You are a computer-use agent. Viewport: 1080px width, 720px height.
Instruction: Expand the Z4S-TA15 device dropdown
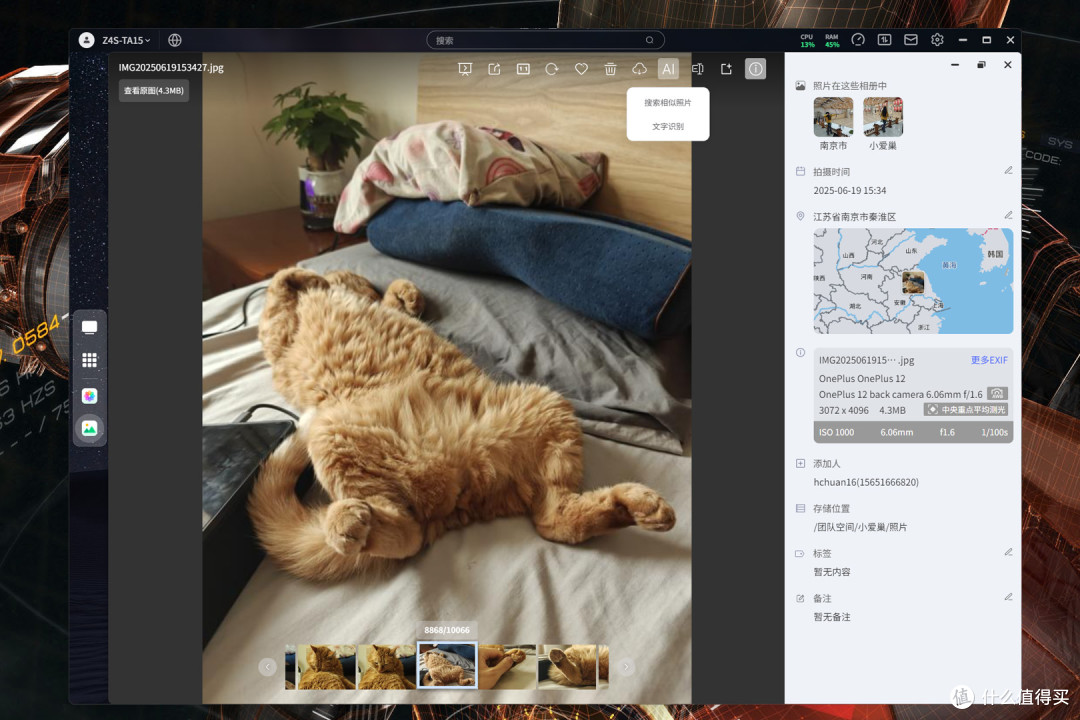[x=126, y=41]
